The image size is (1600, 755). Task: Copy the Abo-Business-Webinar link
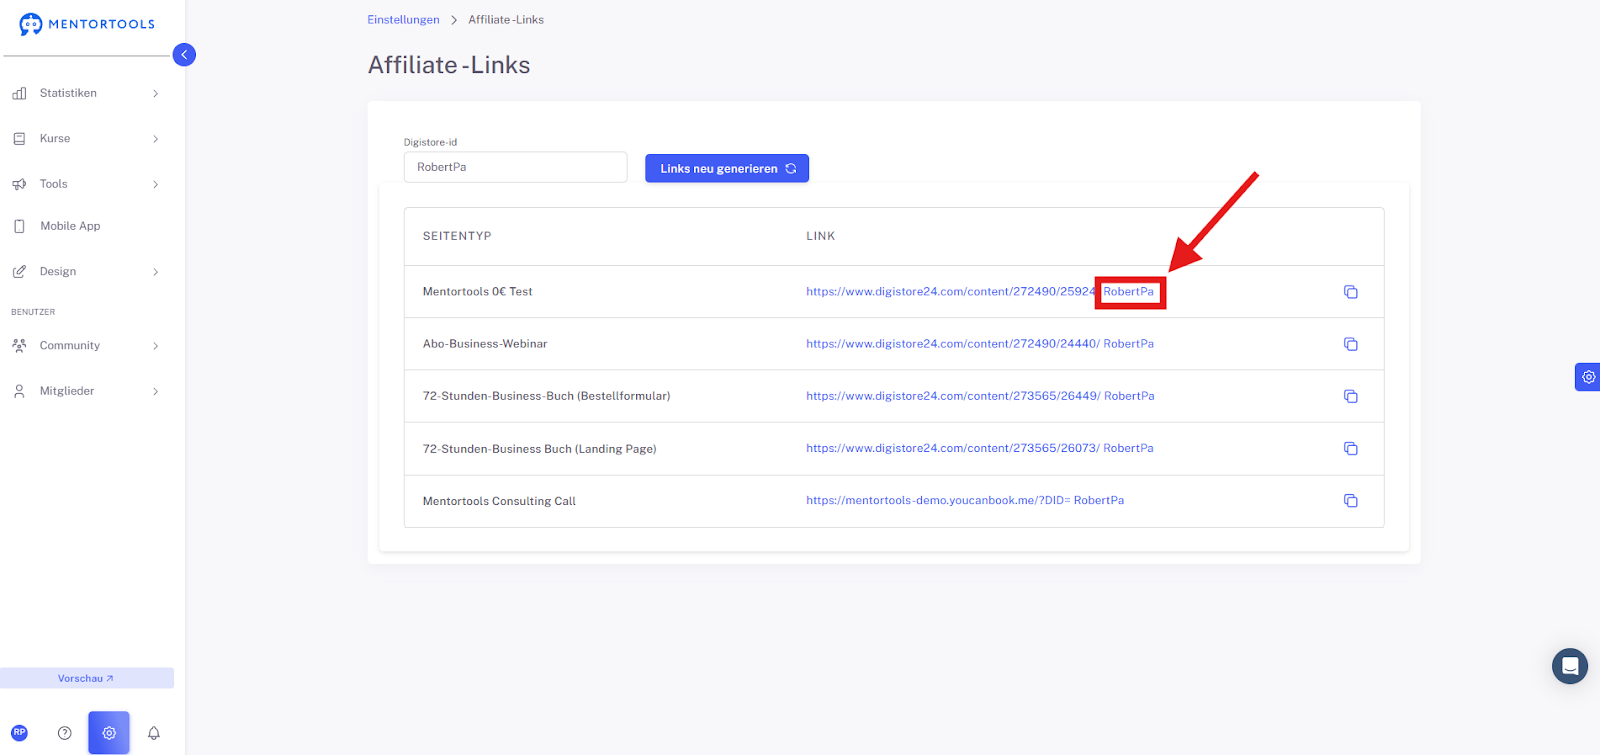click(1350, 344)
